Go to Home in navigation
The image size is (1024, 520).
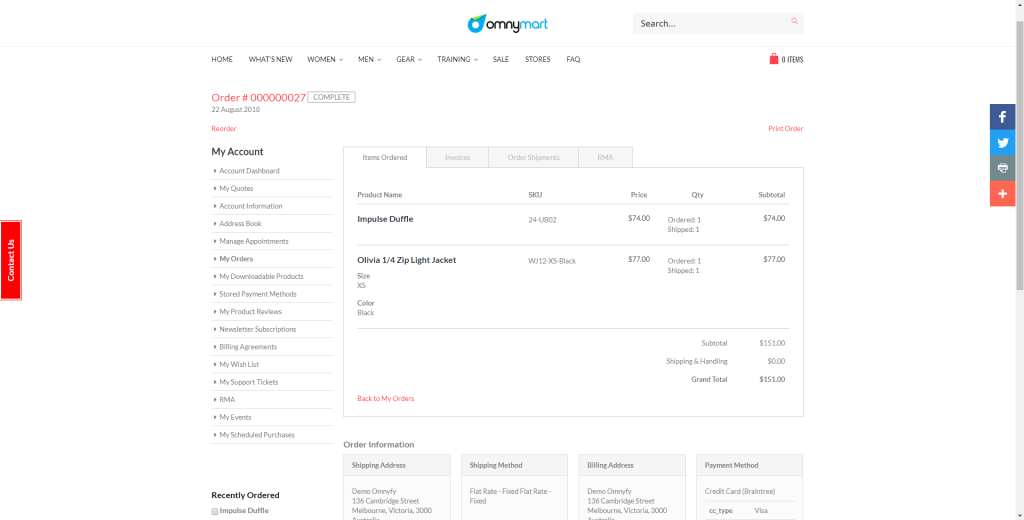pos(222,59)
